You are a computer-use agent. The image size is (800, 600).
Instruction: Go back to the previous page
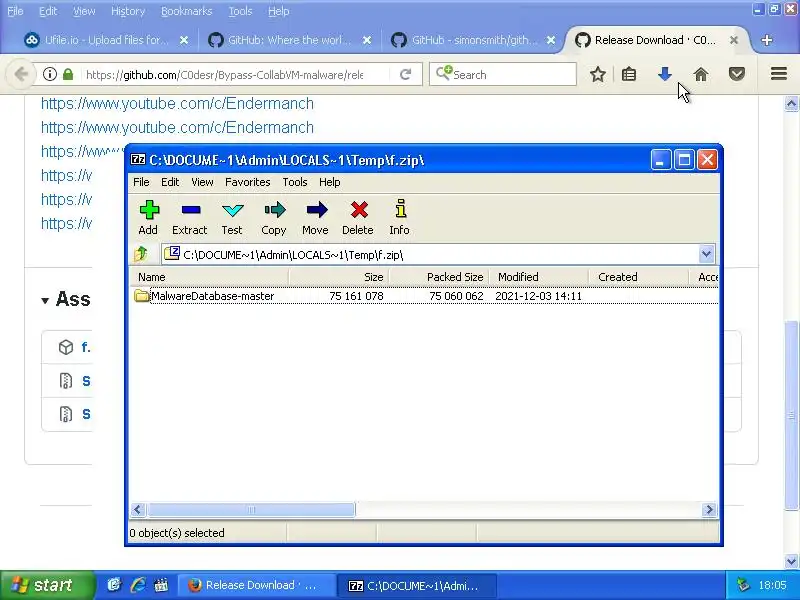click(x=21, y=74)
